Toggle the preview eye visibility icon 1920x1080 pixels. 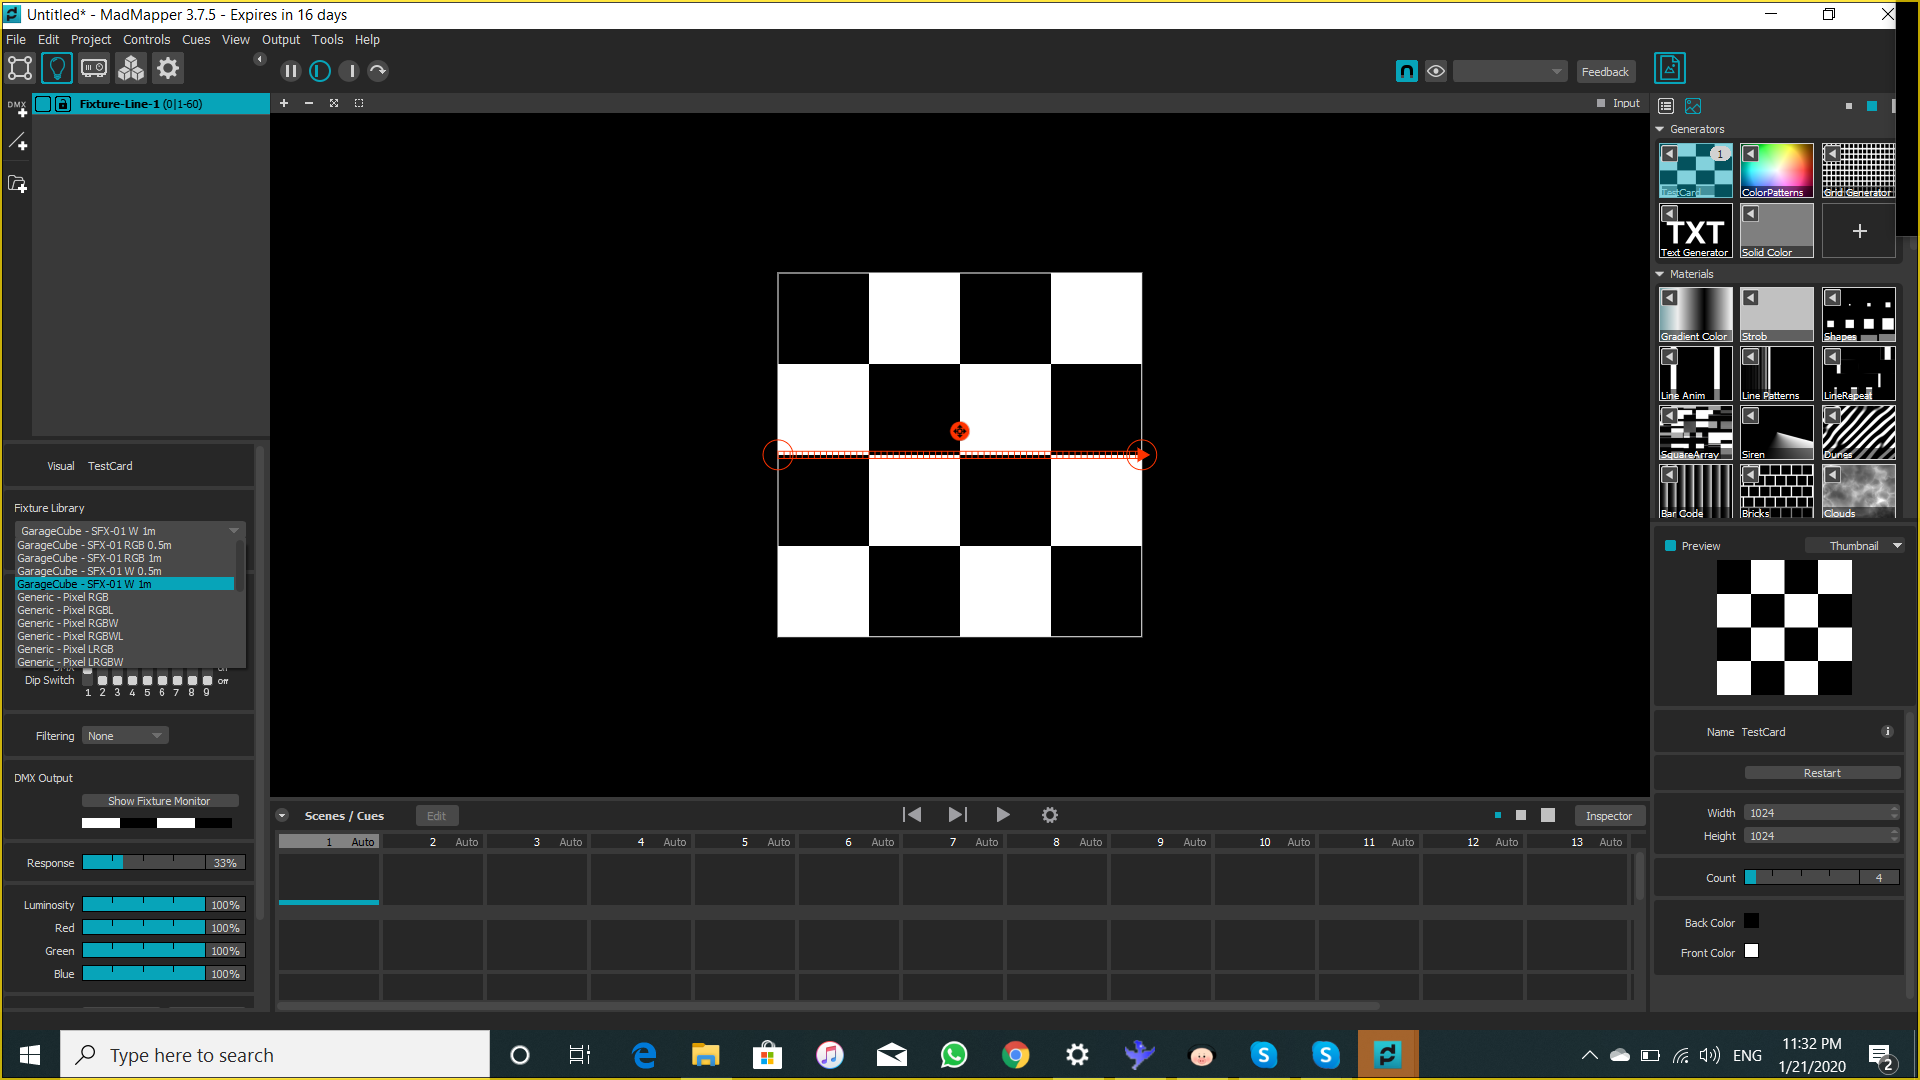[x=1437, y=70]
